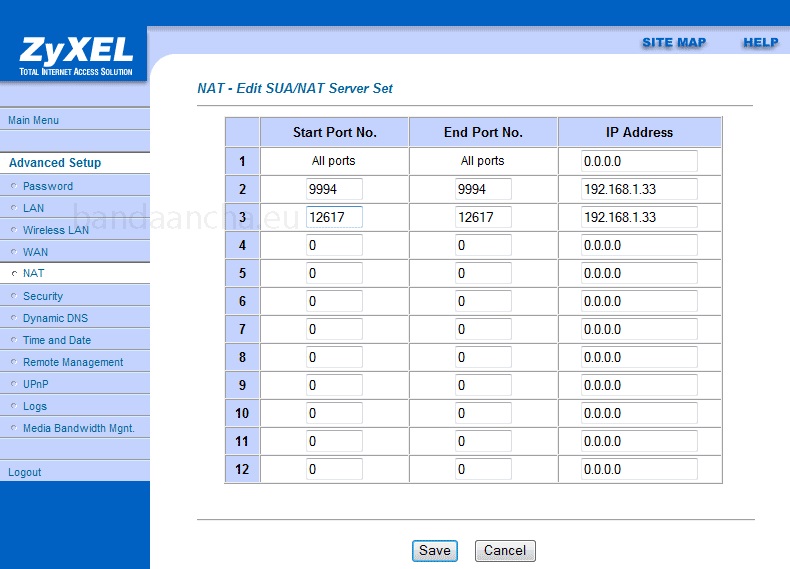Click Start Port field containing 12617
Viewport: 790px width, 569px height.
pyautogui.click(x=334, y=217)
